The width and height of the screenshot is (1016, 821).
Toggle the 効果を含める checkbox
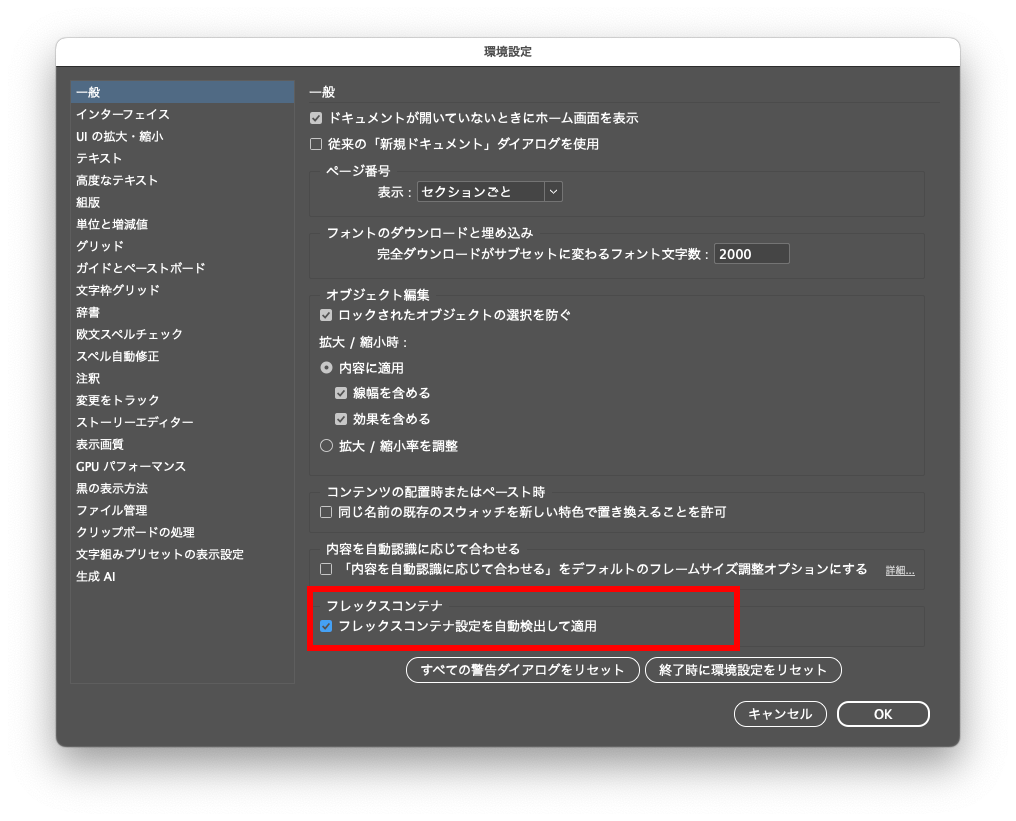pos(341,419)
